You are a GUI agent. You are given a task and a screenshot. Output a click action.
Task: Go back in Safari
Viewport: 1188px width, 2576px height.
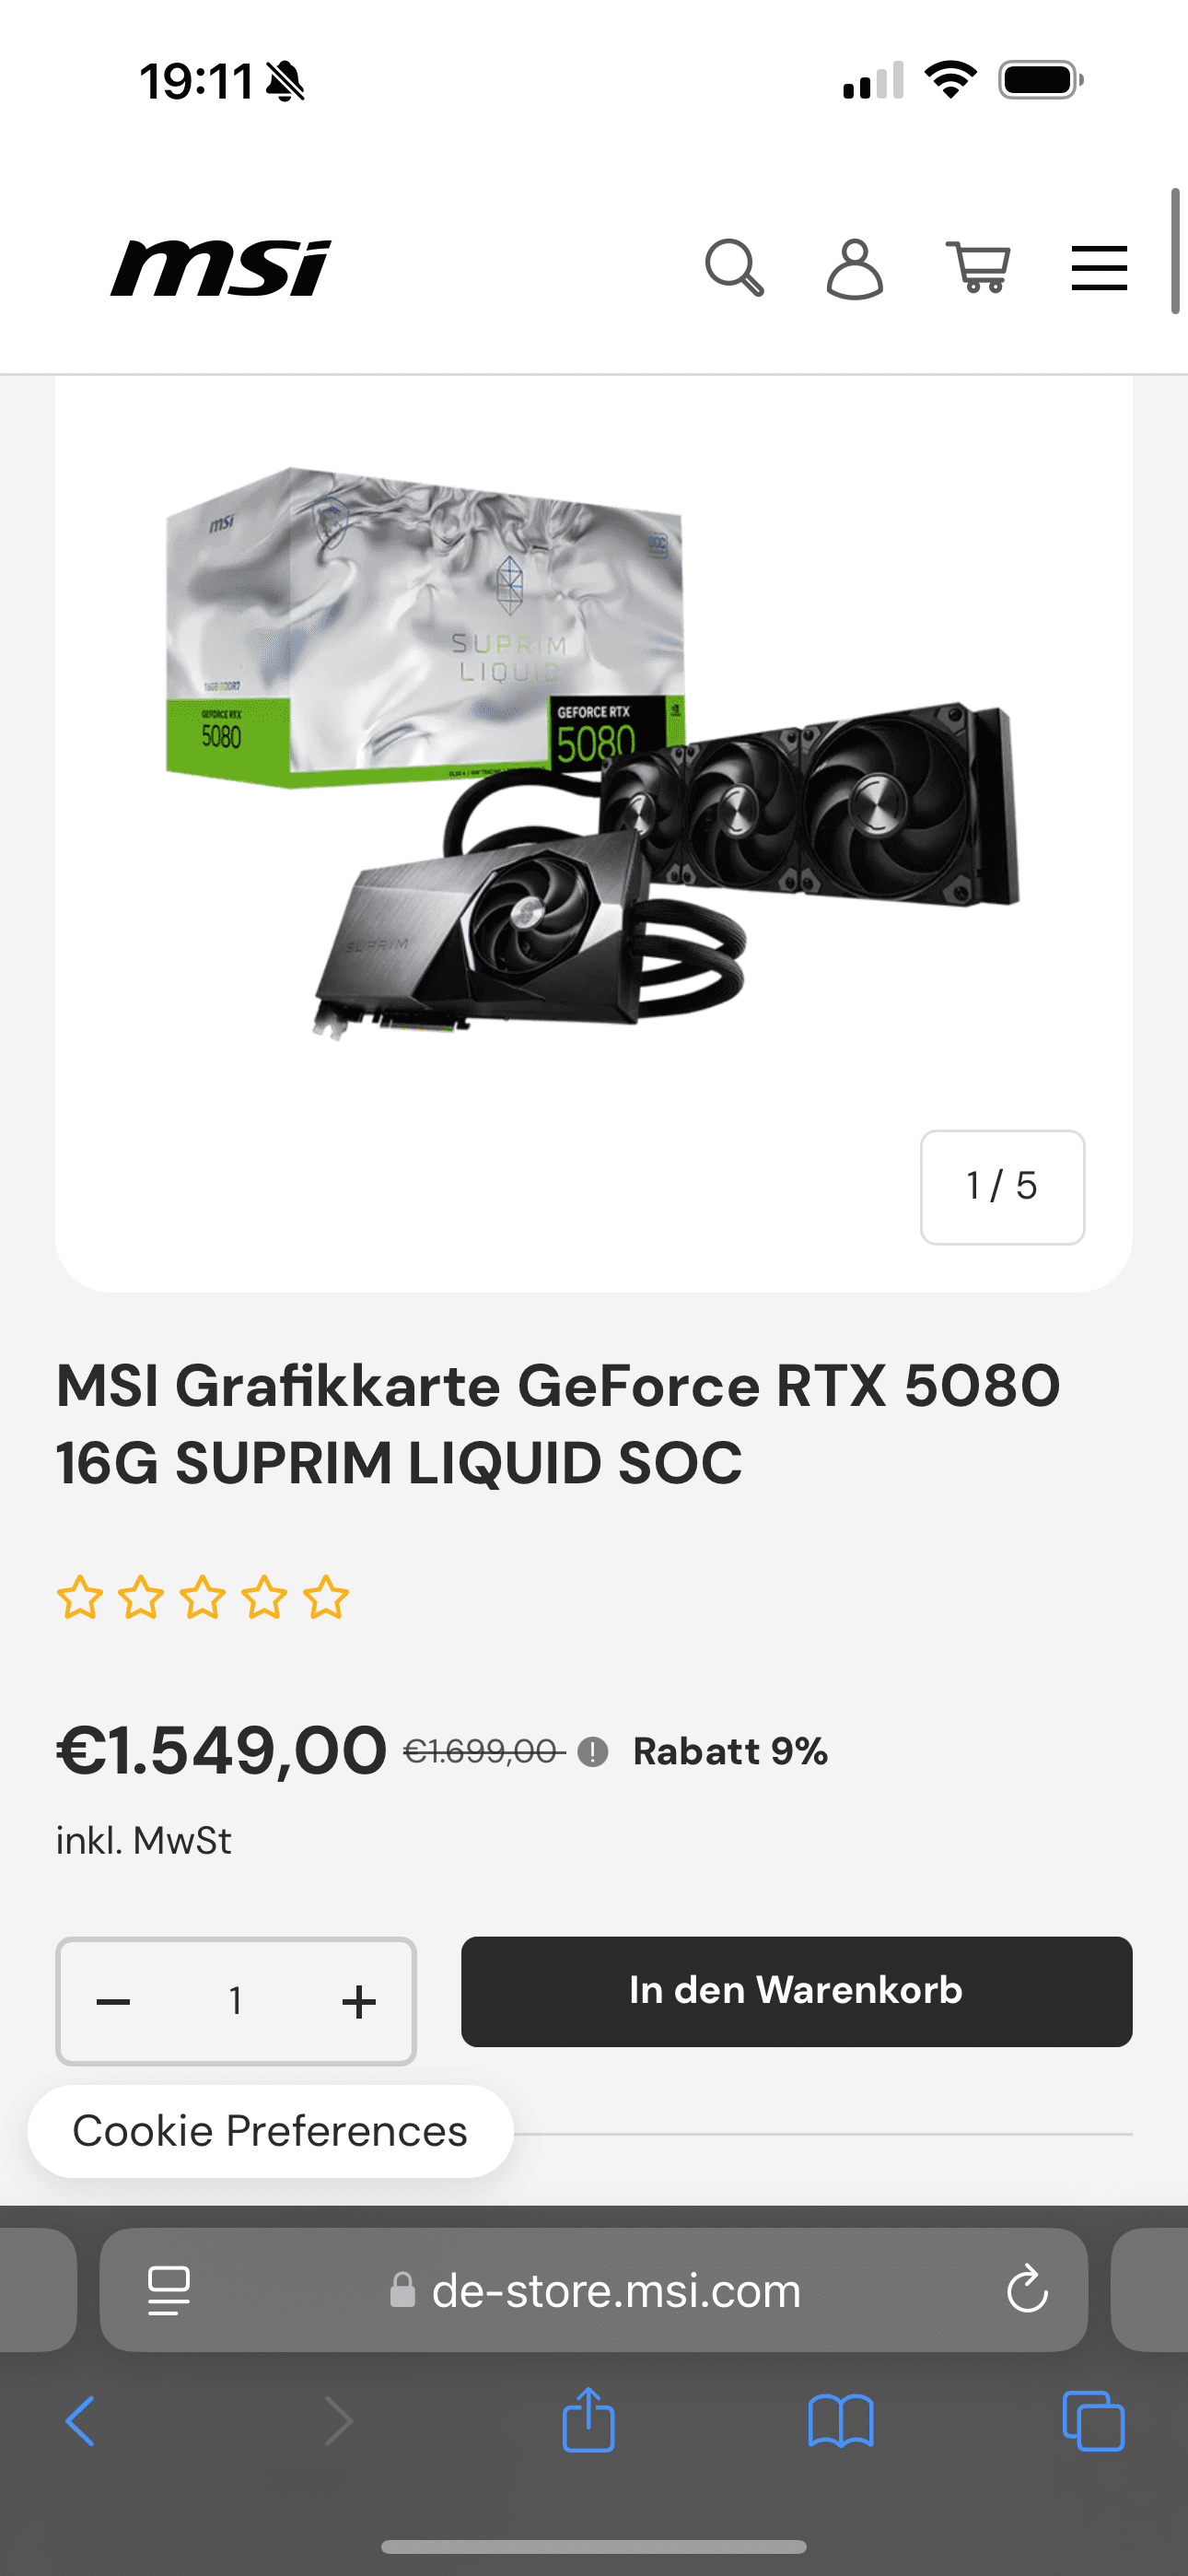click(x=80, y=2421)
